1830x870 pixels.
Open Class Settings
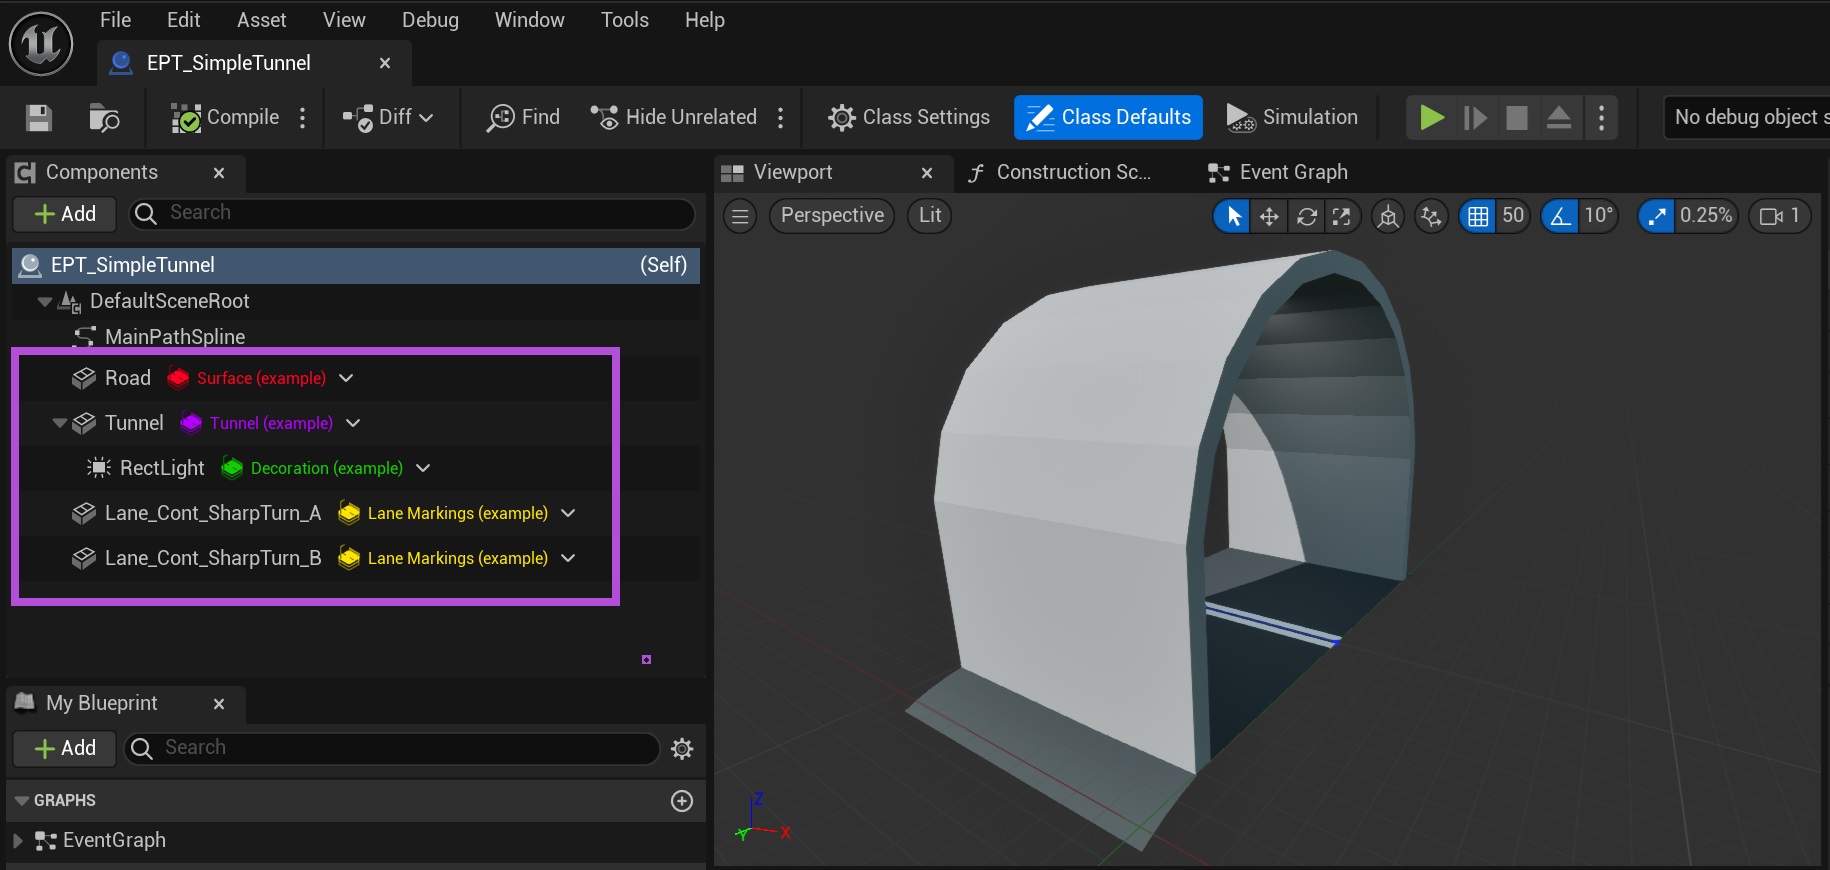point(909,117)
